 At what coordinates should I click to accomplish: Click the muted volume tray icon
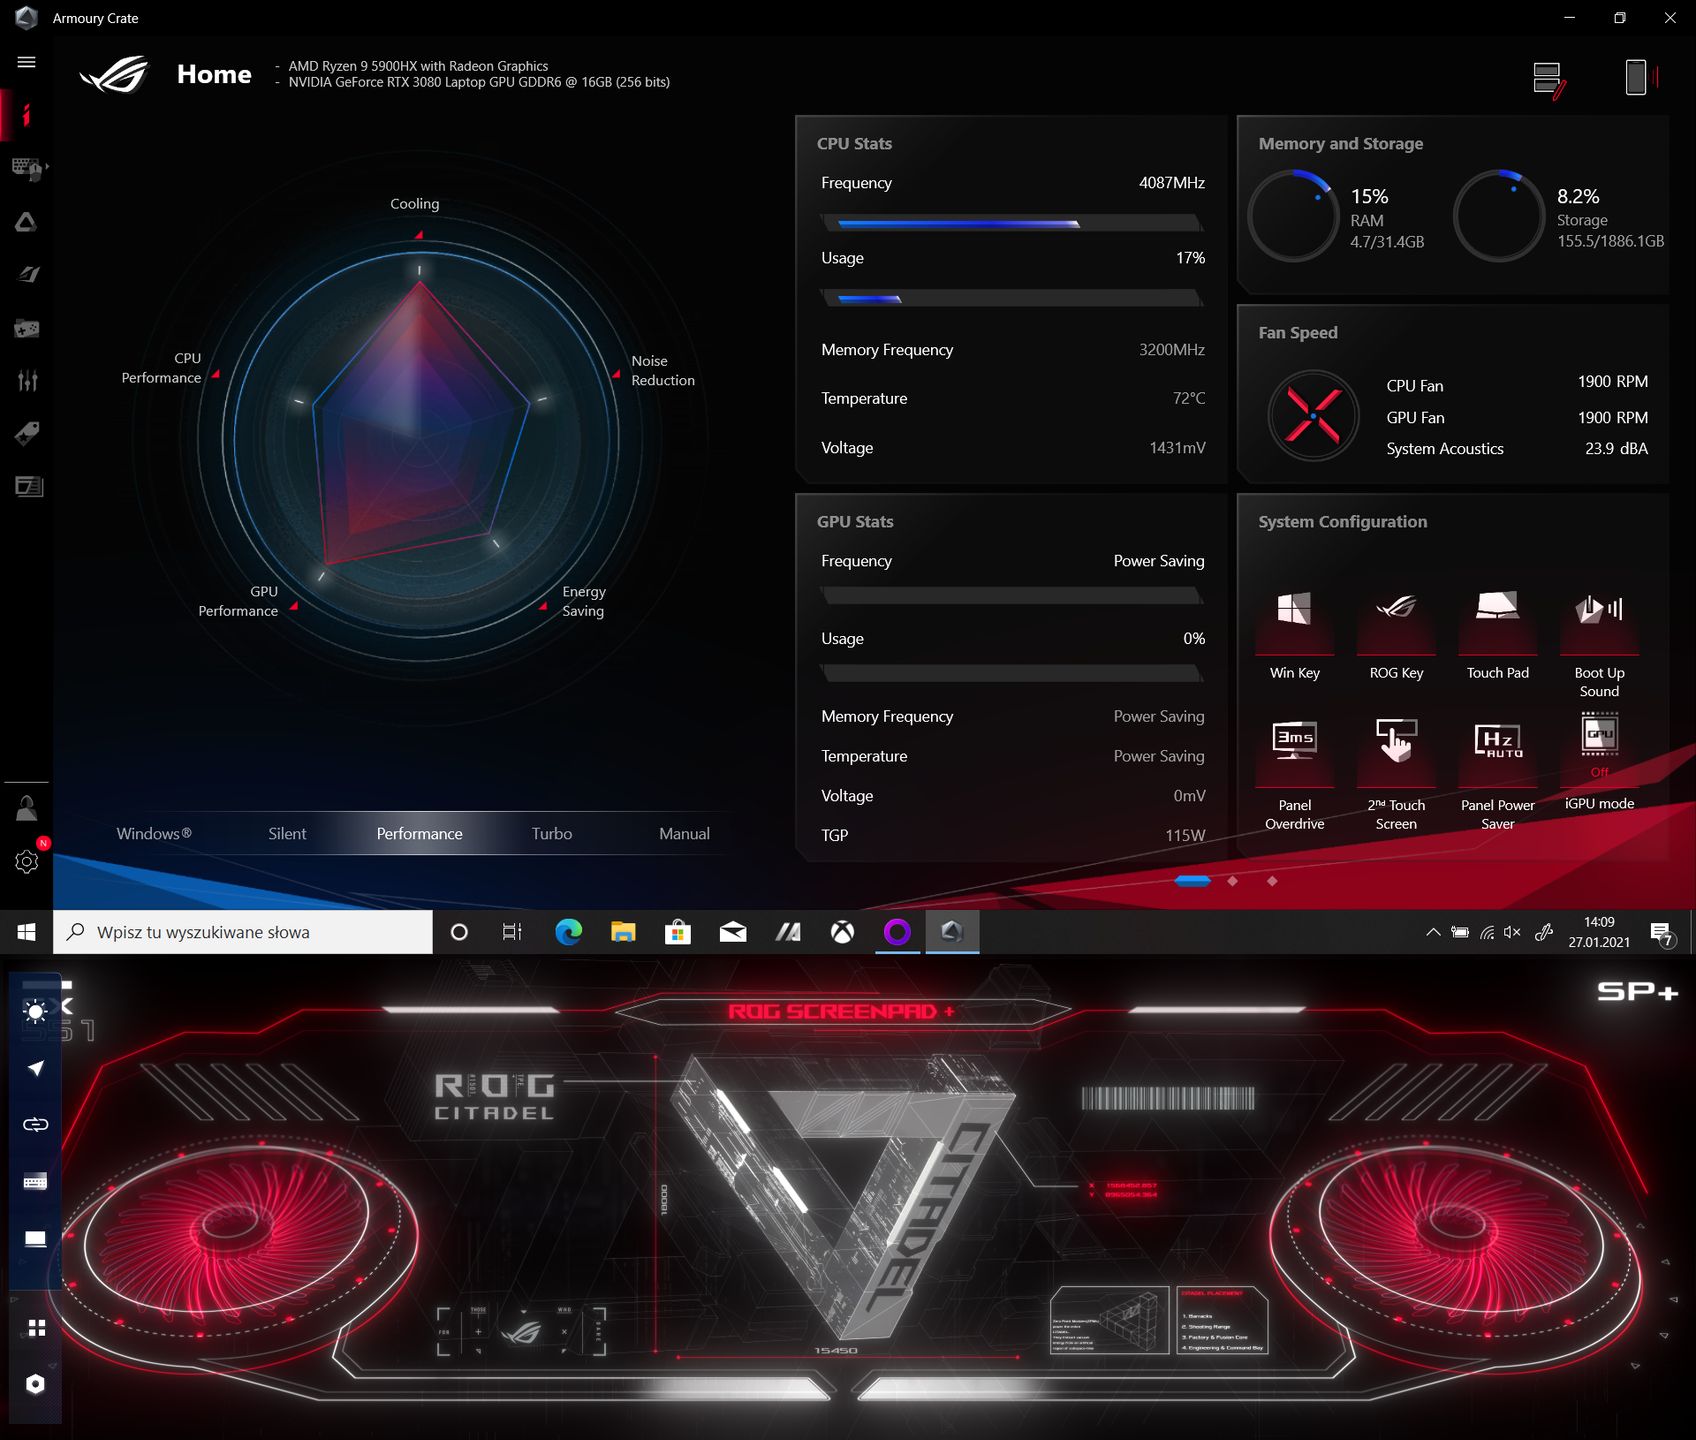pos(1512,932)
